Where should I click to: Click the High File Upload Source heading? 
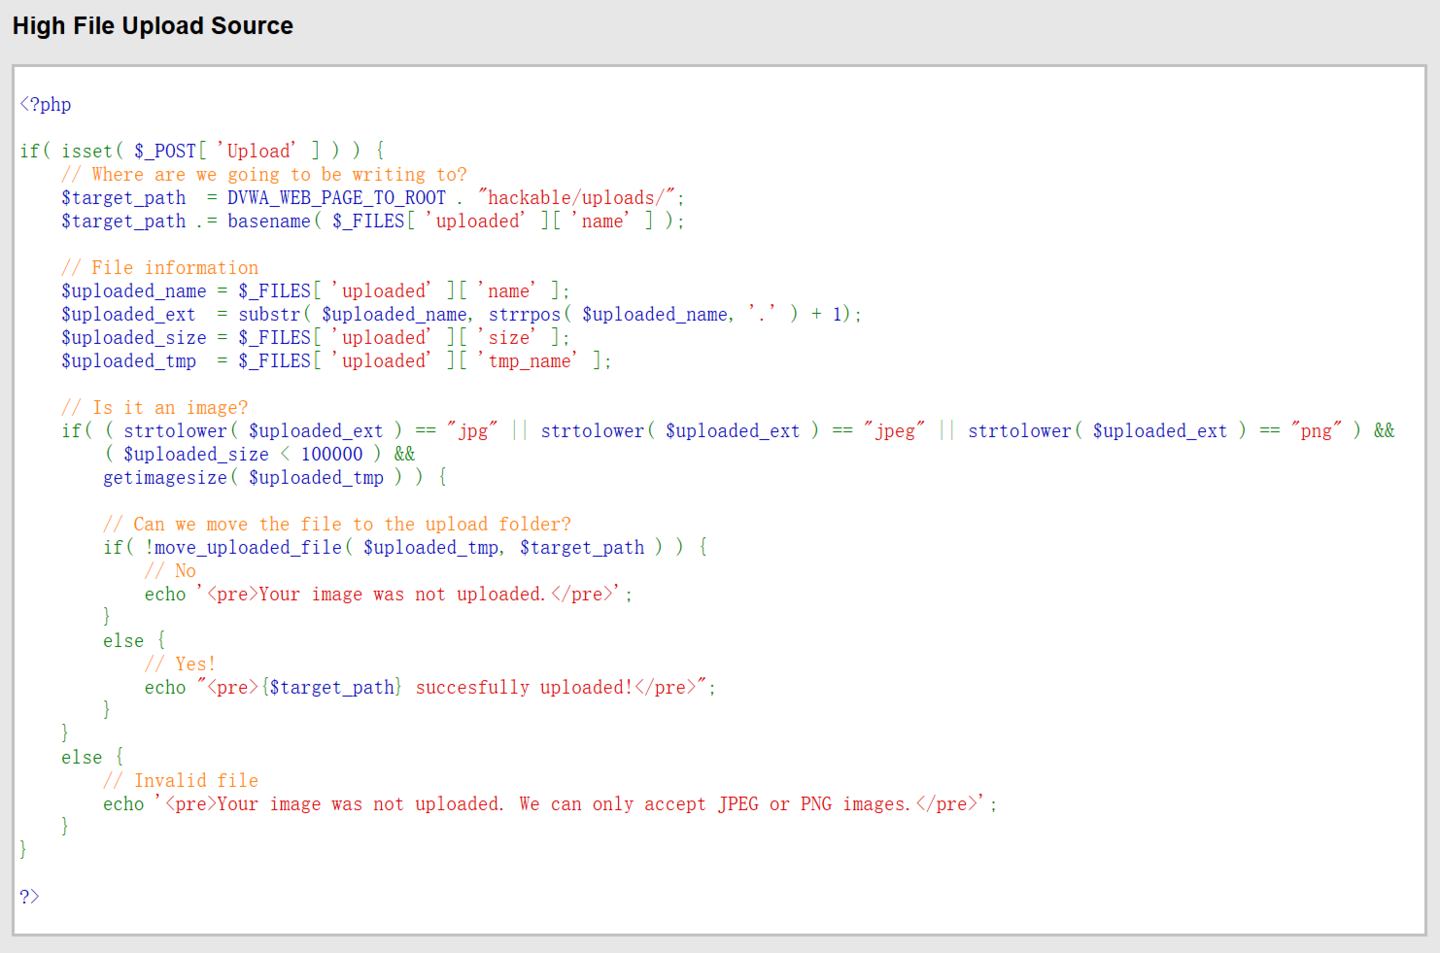[x=153, y=26]
